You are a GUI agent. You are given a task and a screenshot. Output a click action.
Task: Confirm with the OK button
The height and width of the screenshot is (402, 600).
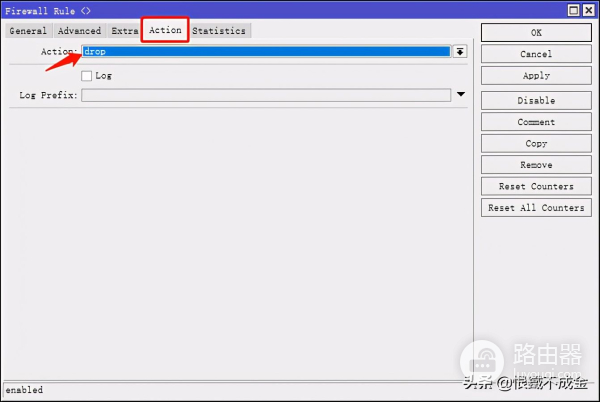[x=536, y=33]
